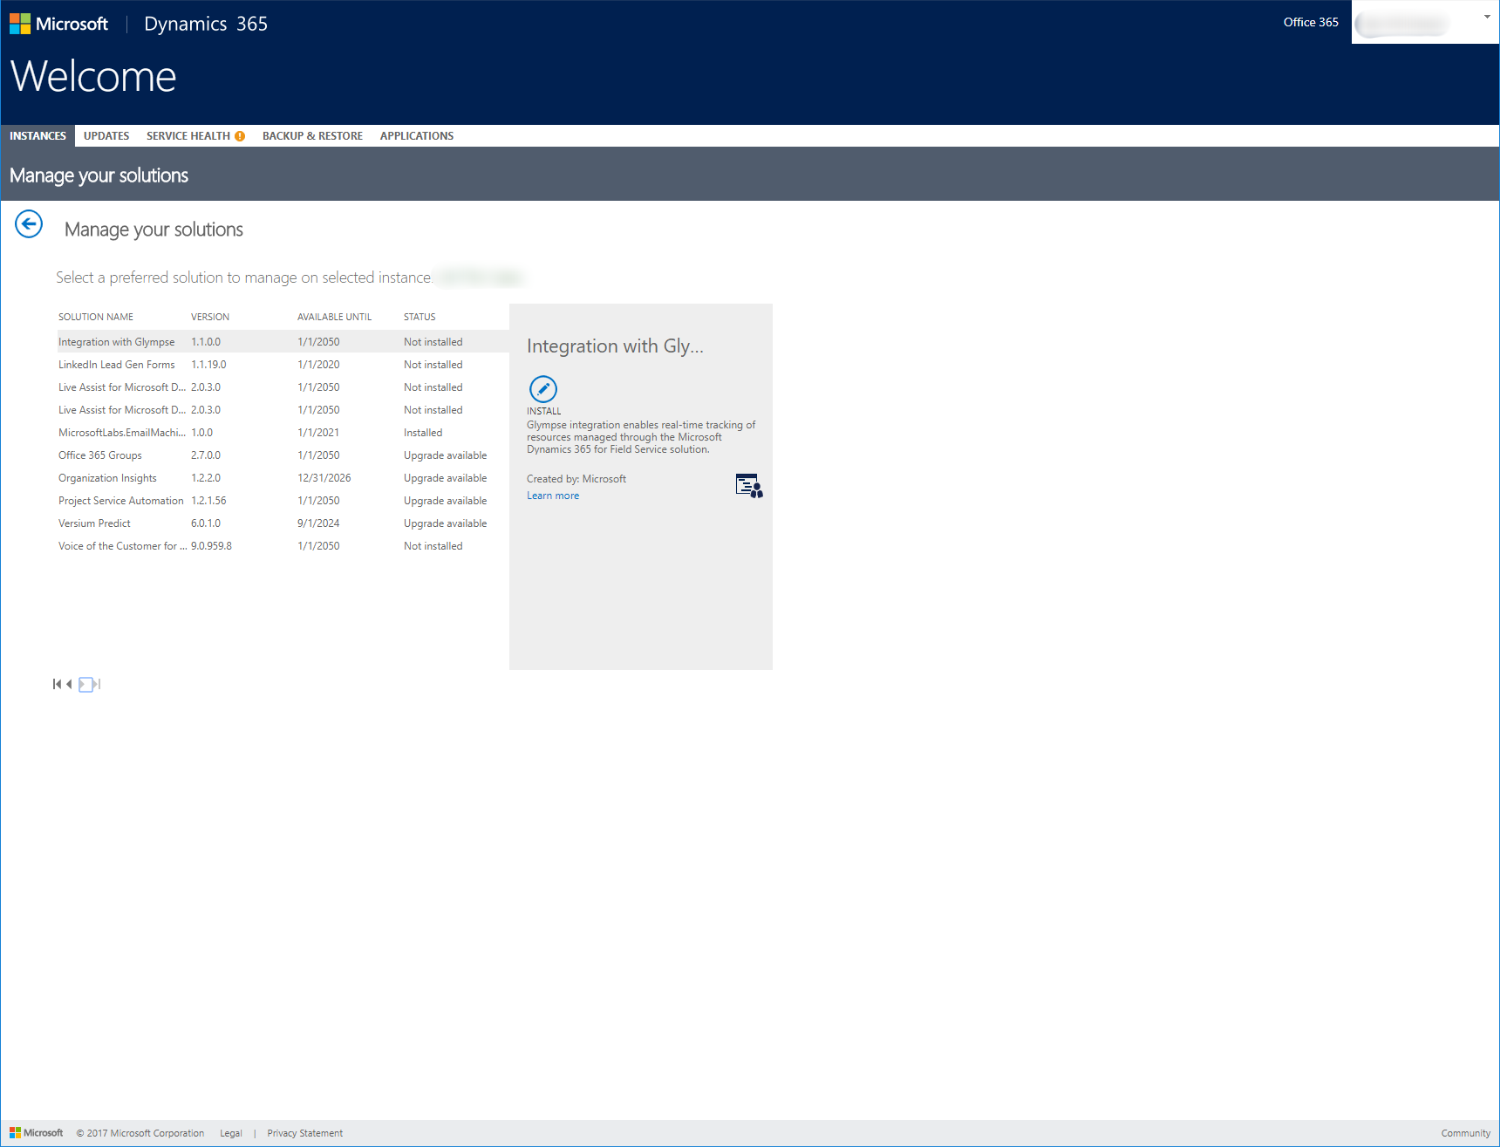Follow the Learn more link
This screenshot has height=1147, width=1500.
click(x=553, y=496)
